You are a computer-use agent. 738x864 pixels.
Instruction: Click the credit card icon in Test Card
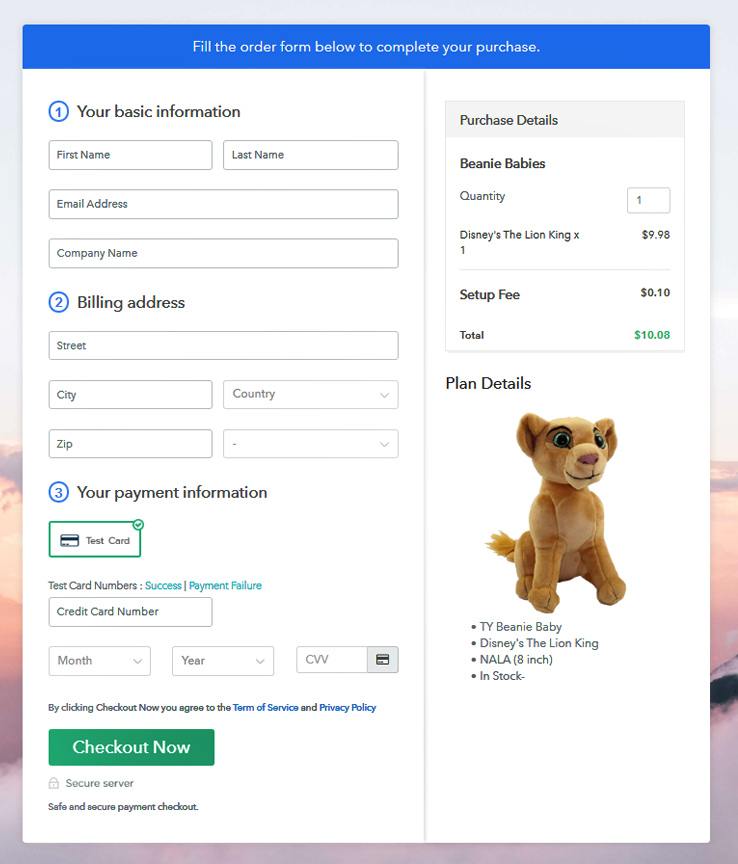69,541
